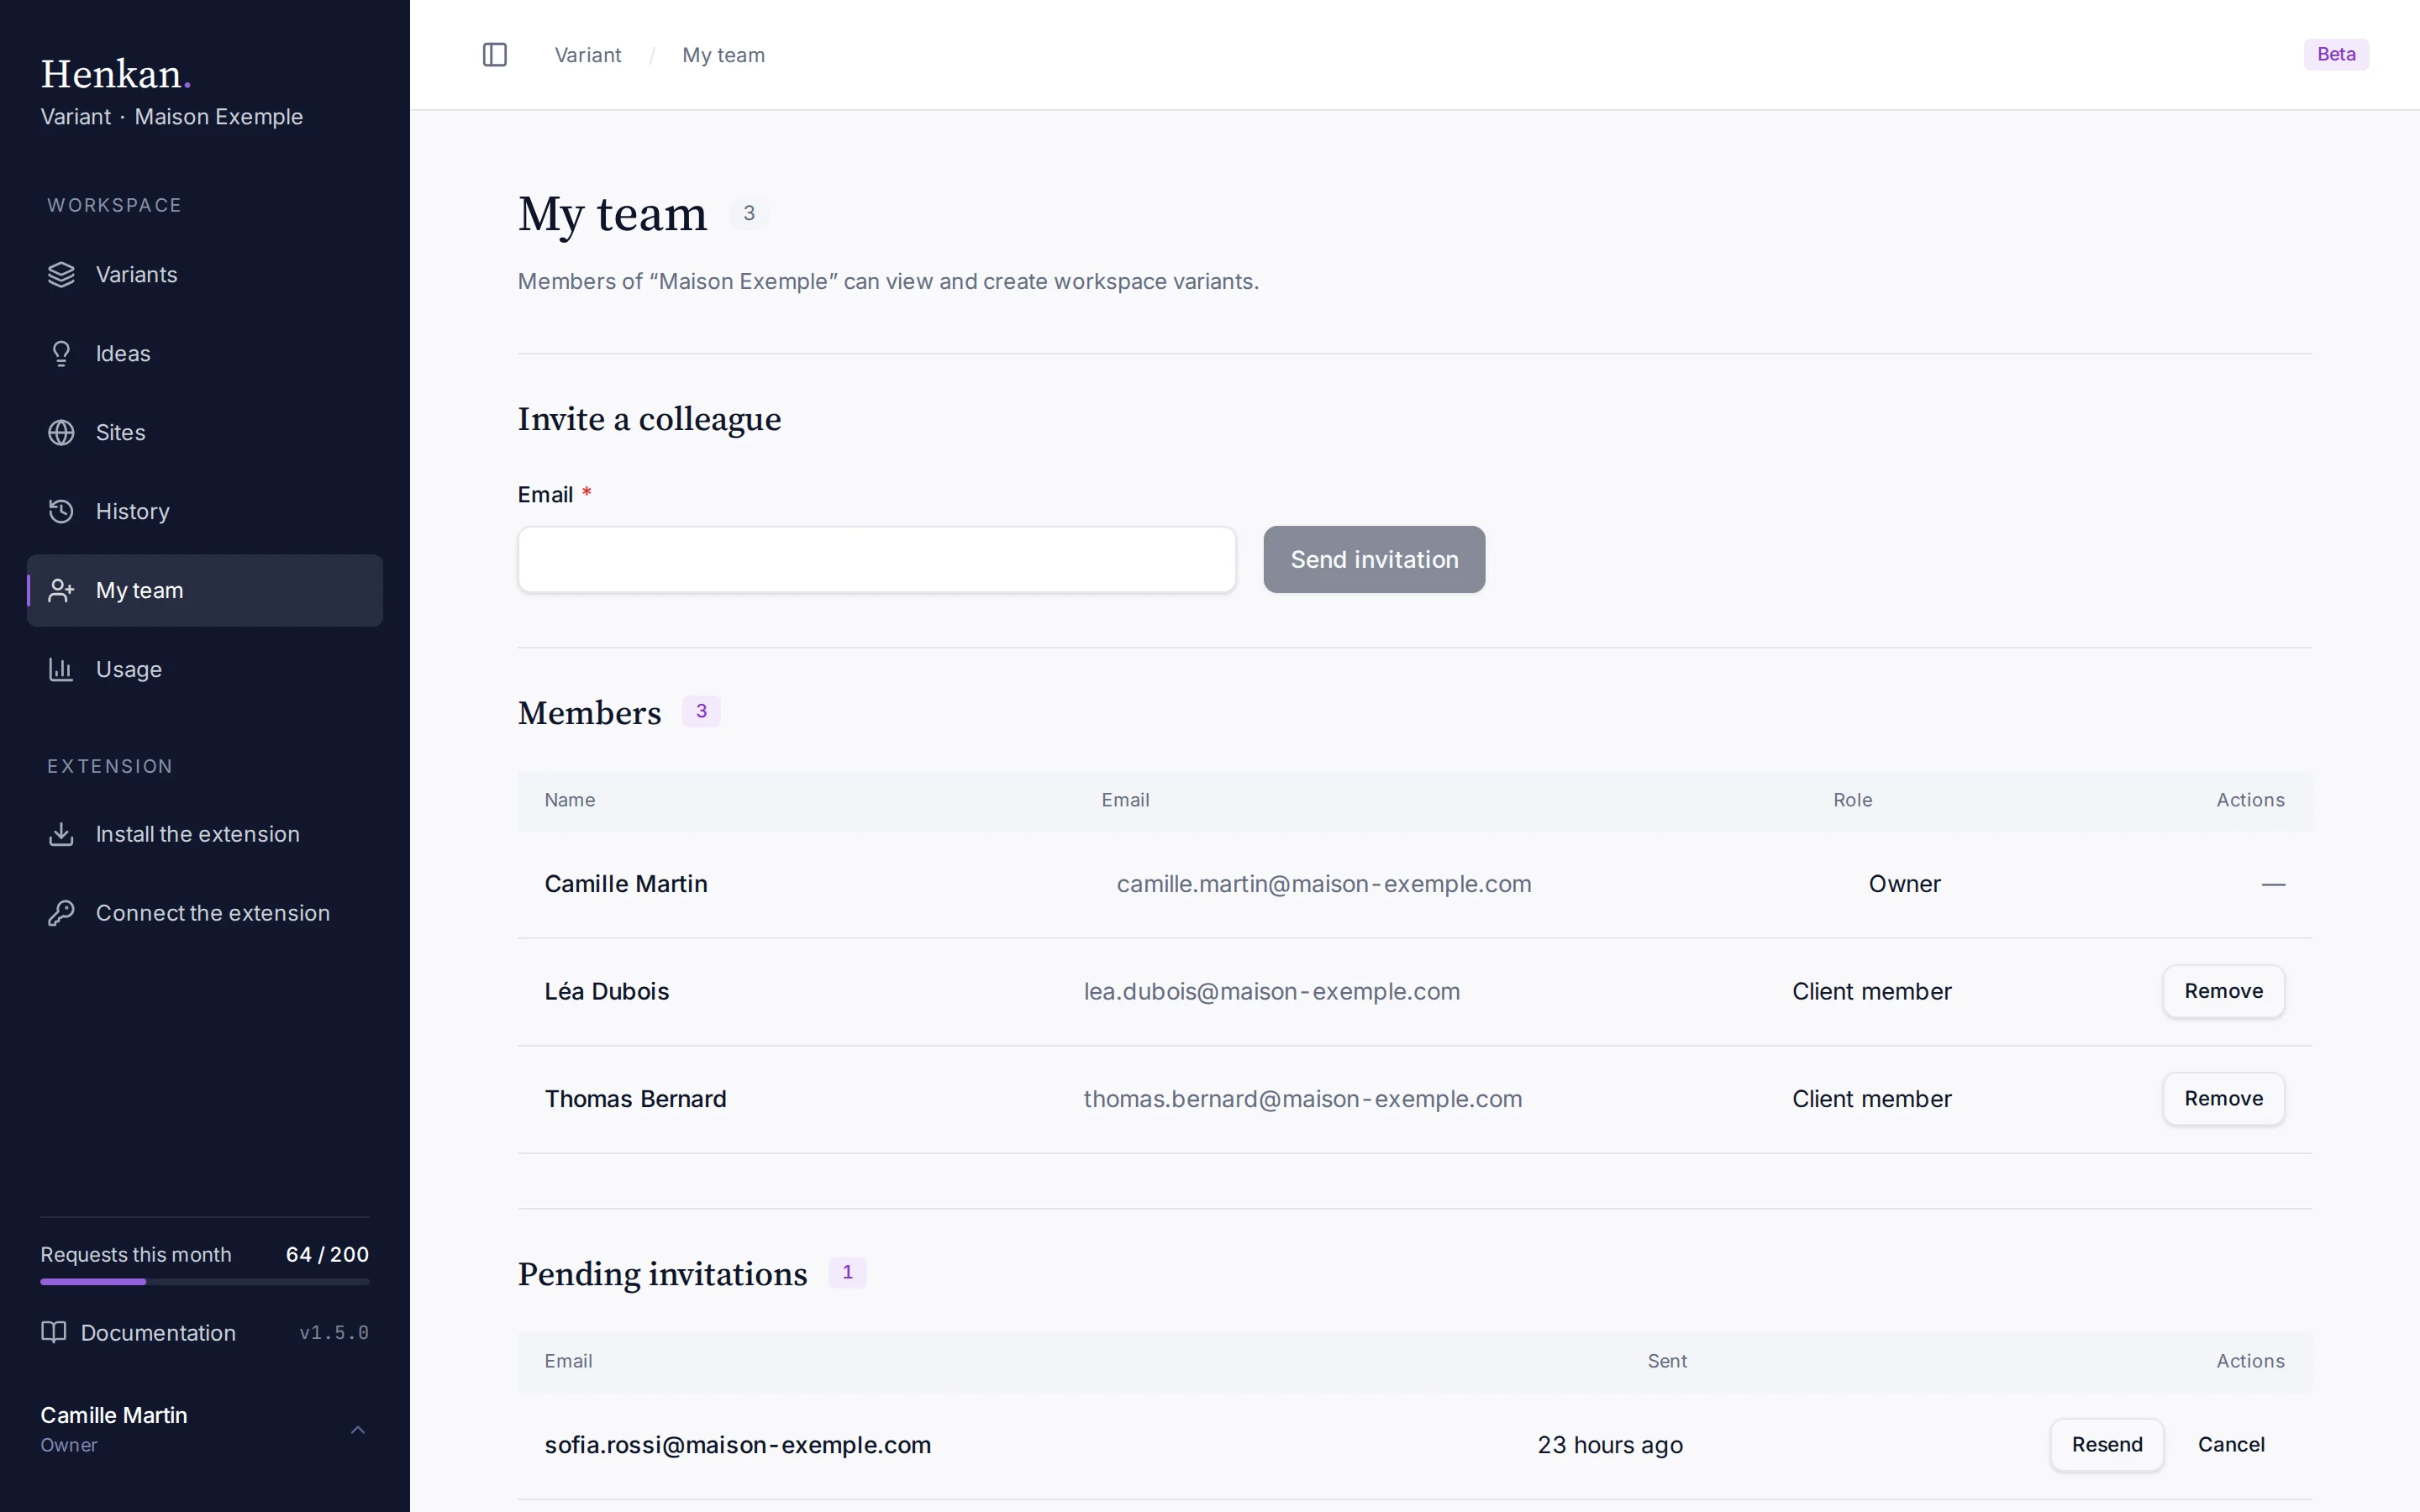Toggle the sidebar panel icon

coord(495,55)
